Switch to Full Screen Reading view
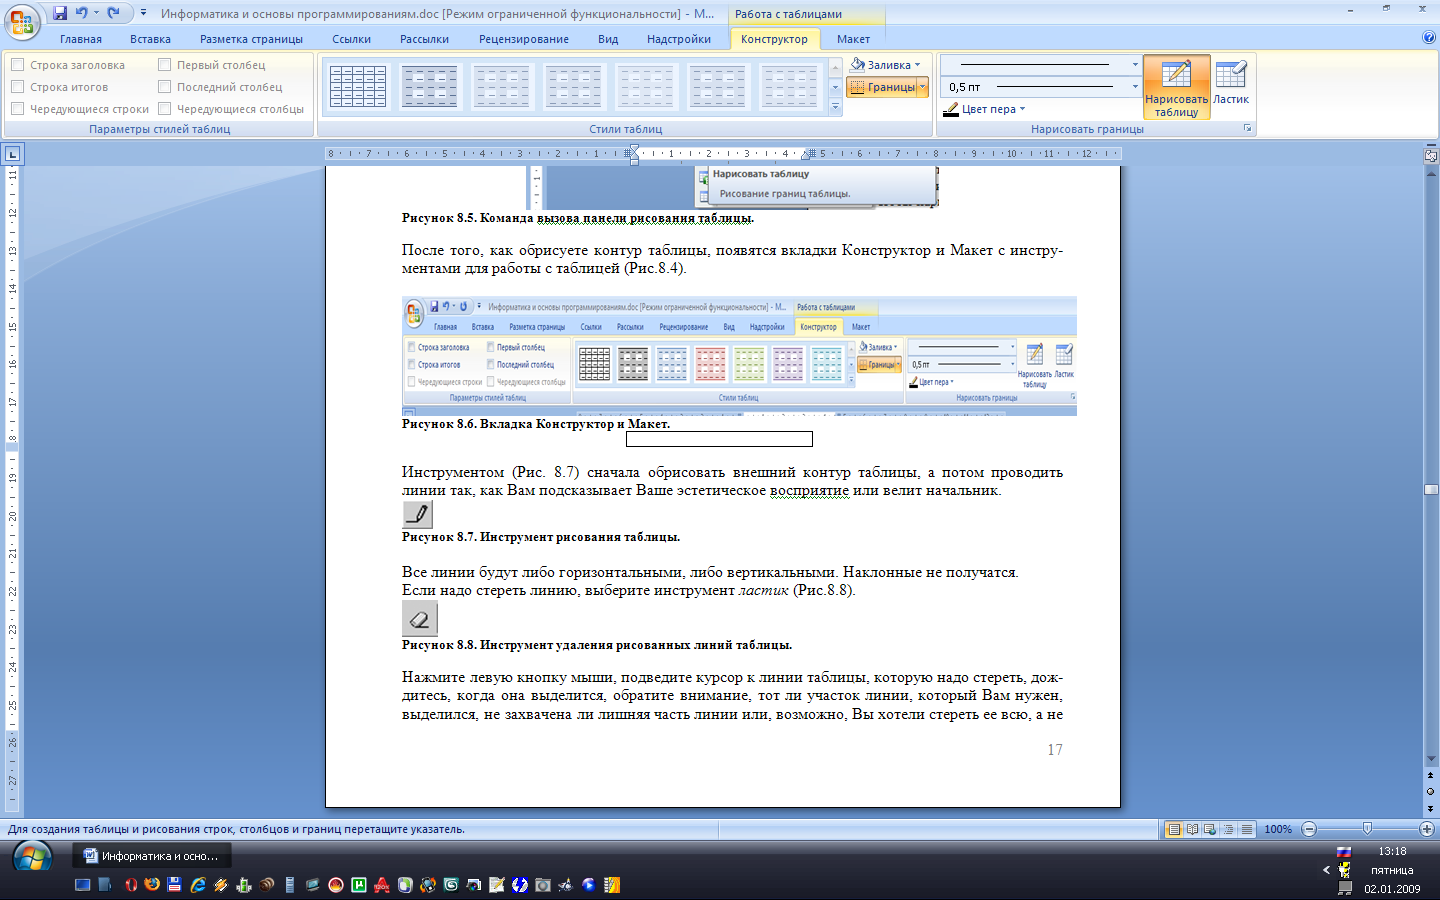 click(1192, 829)
